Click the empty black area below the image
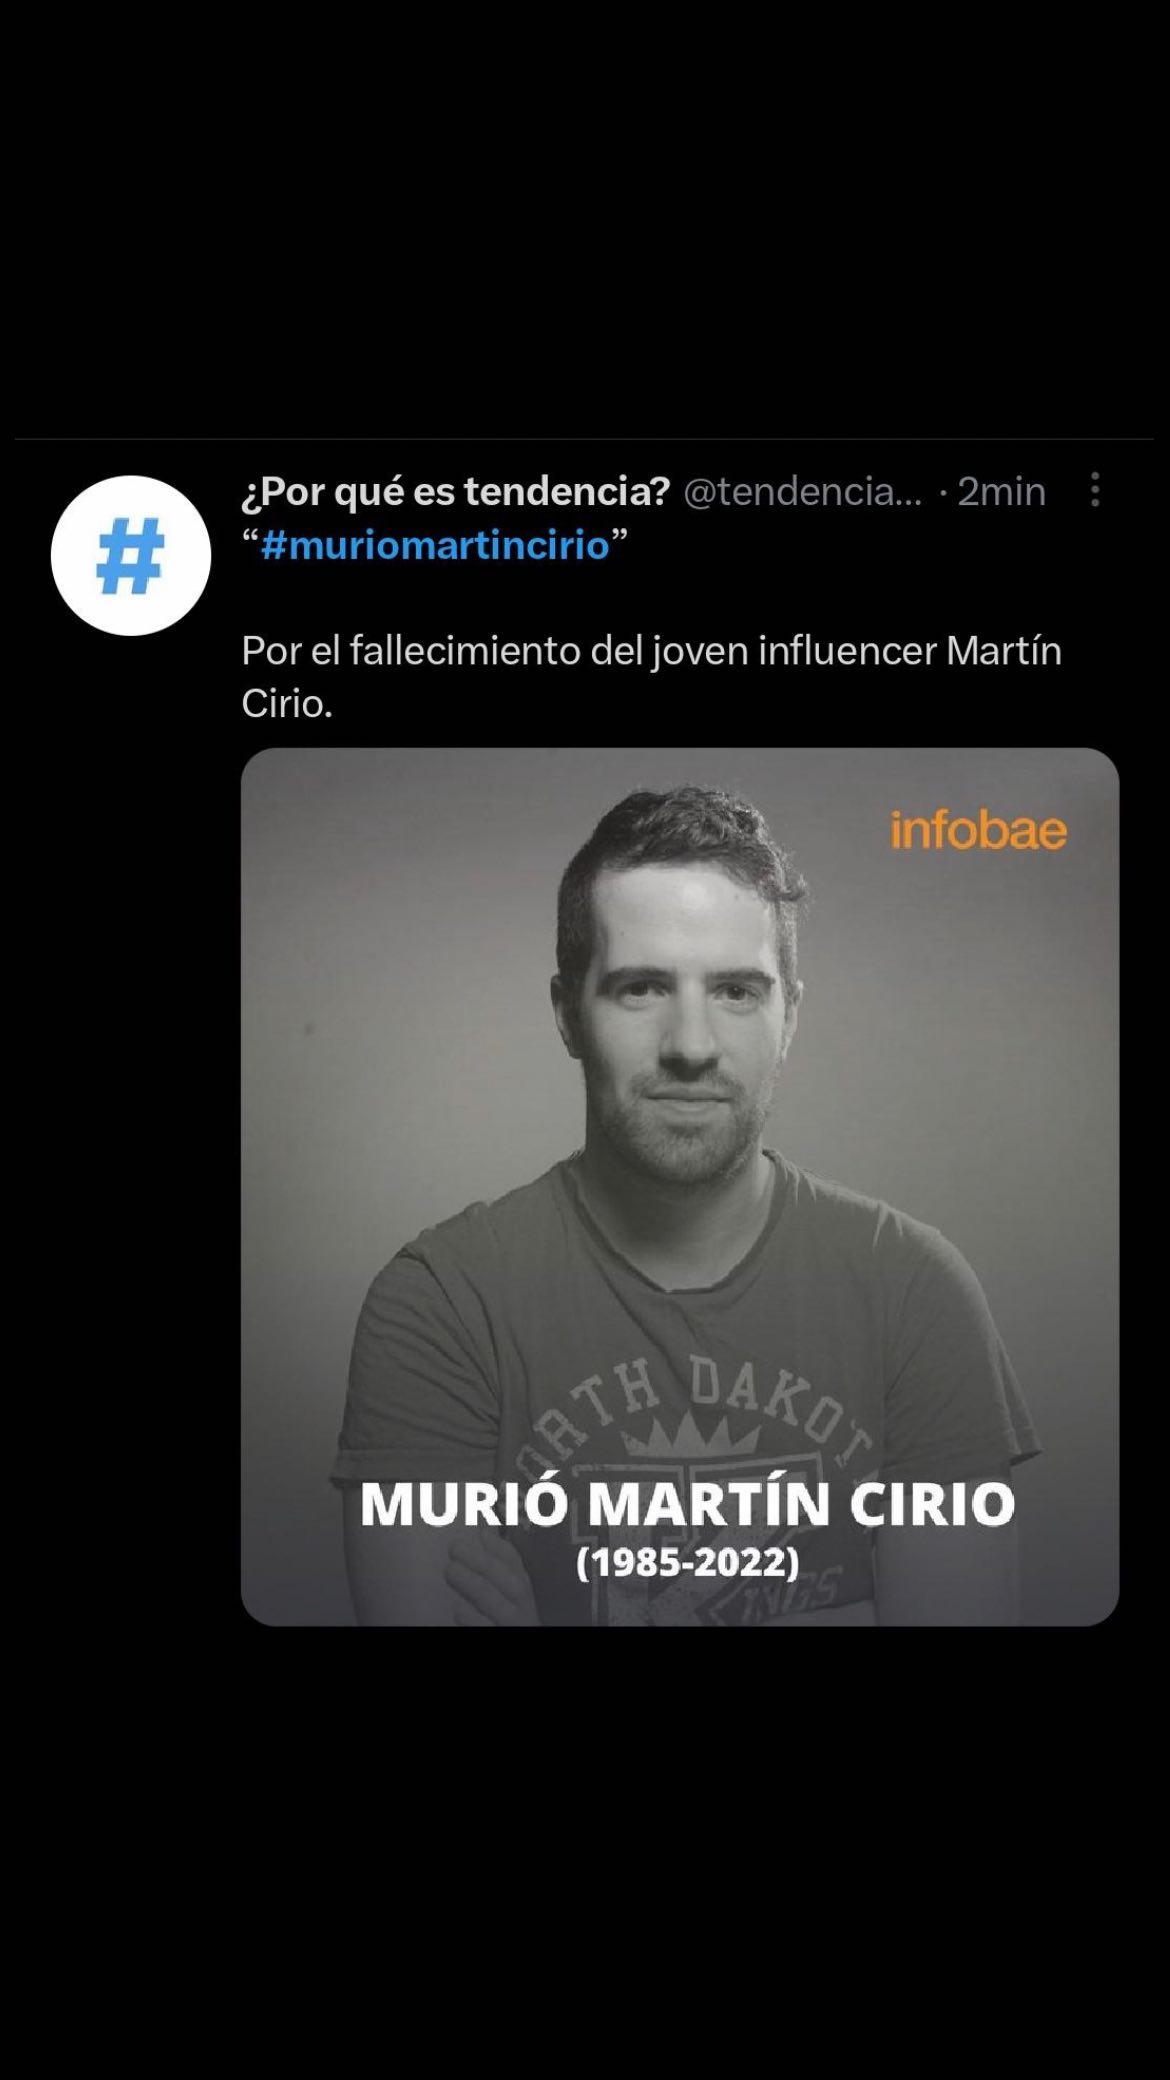The image size is (1170, 2080). pyautogui.click(x=585, y=1850)
